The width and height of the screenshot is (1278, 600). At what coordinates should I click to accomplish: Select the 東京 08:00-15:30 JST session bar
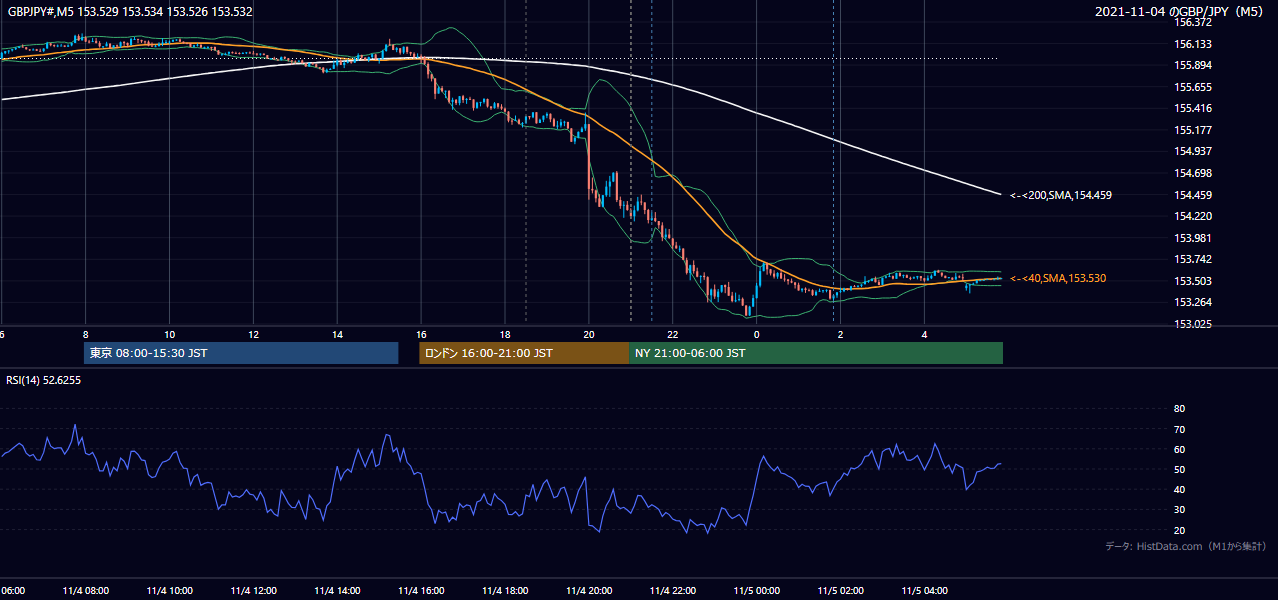[x=241, y=353]
